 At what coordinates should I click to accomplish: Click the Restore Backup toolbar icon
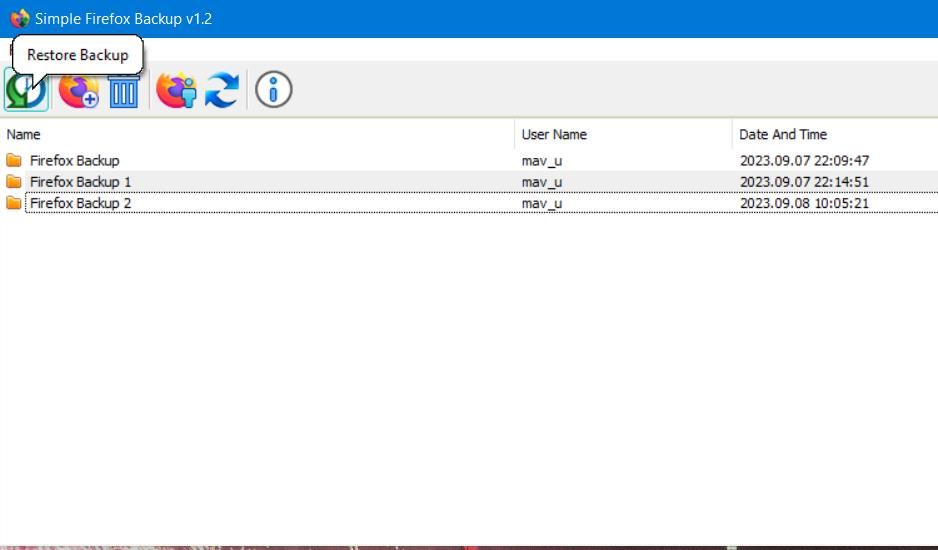[25, 91]
